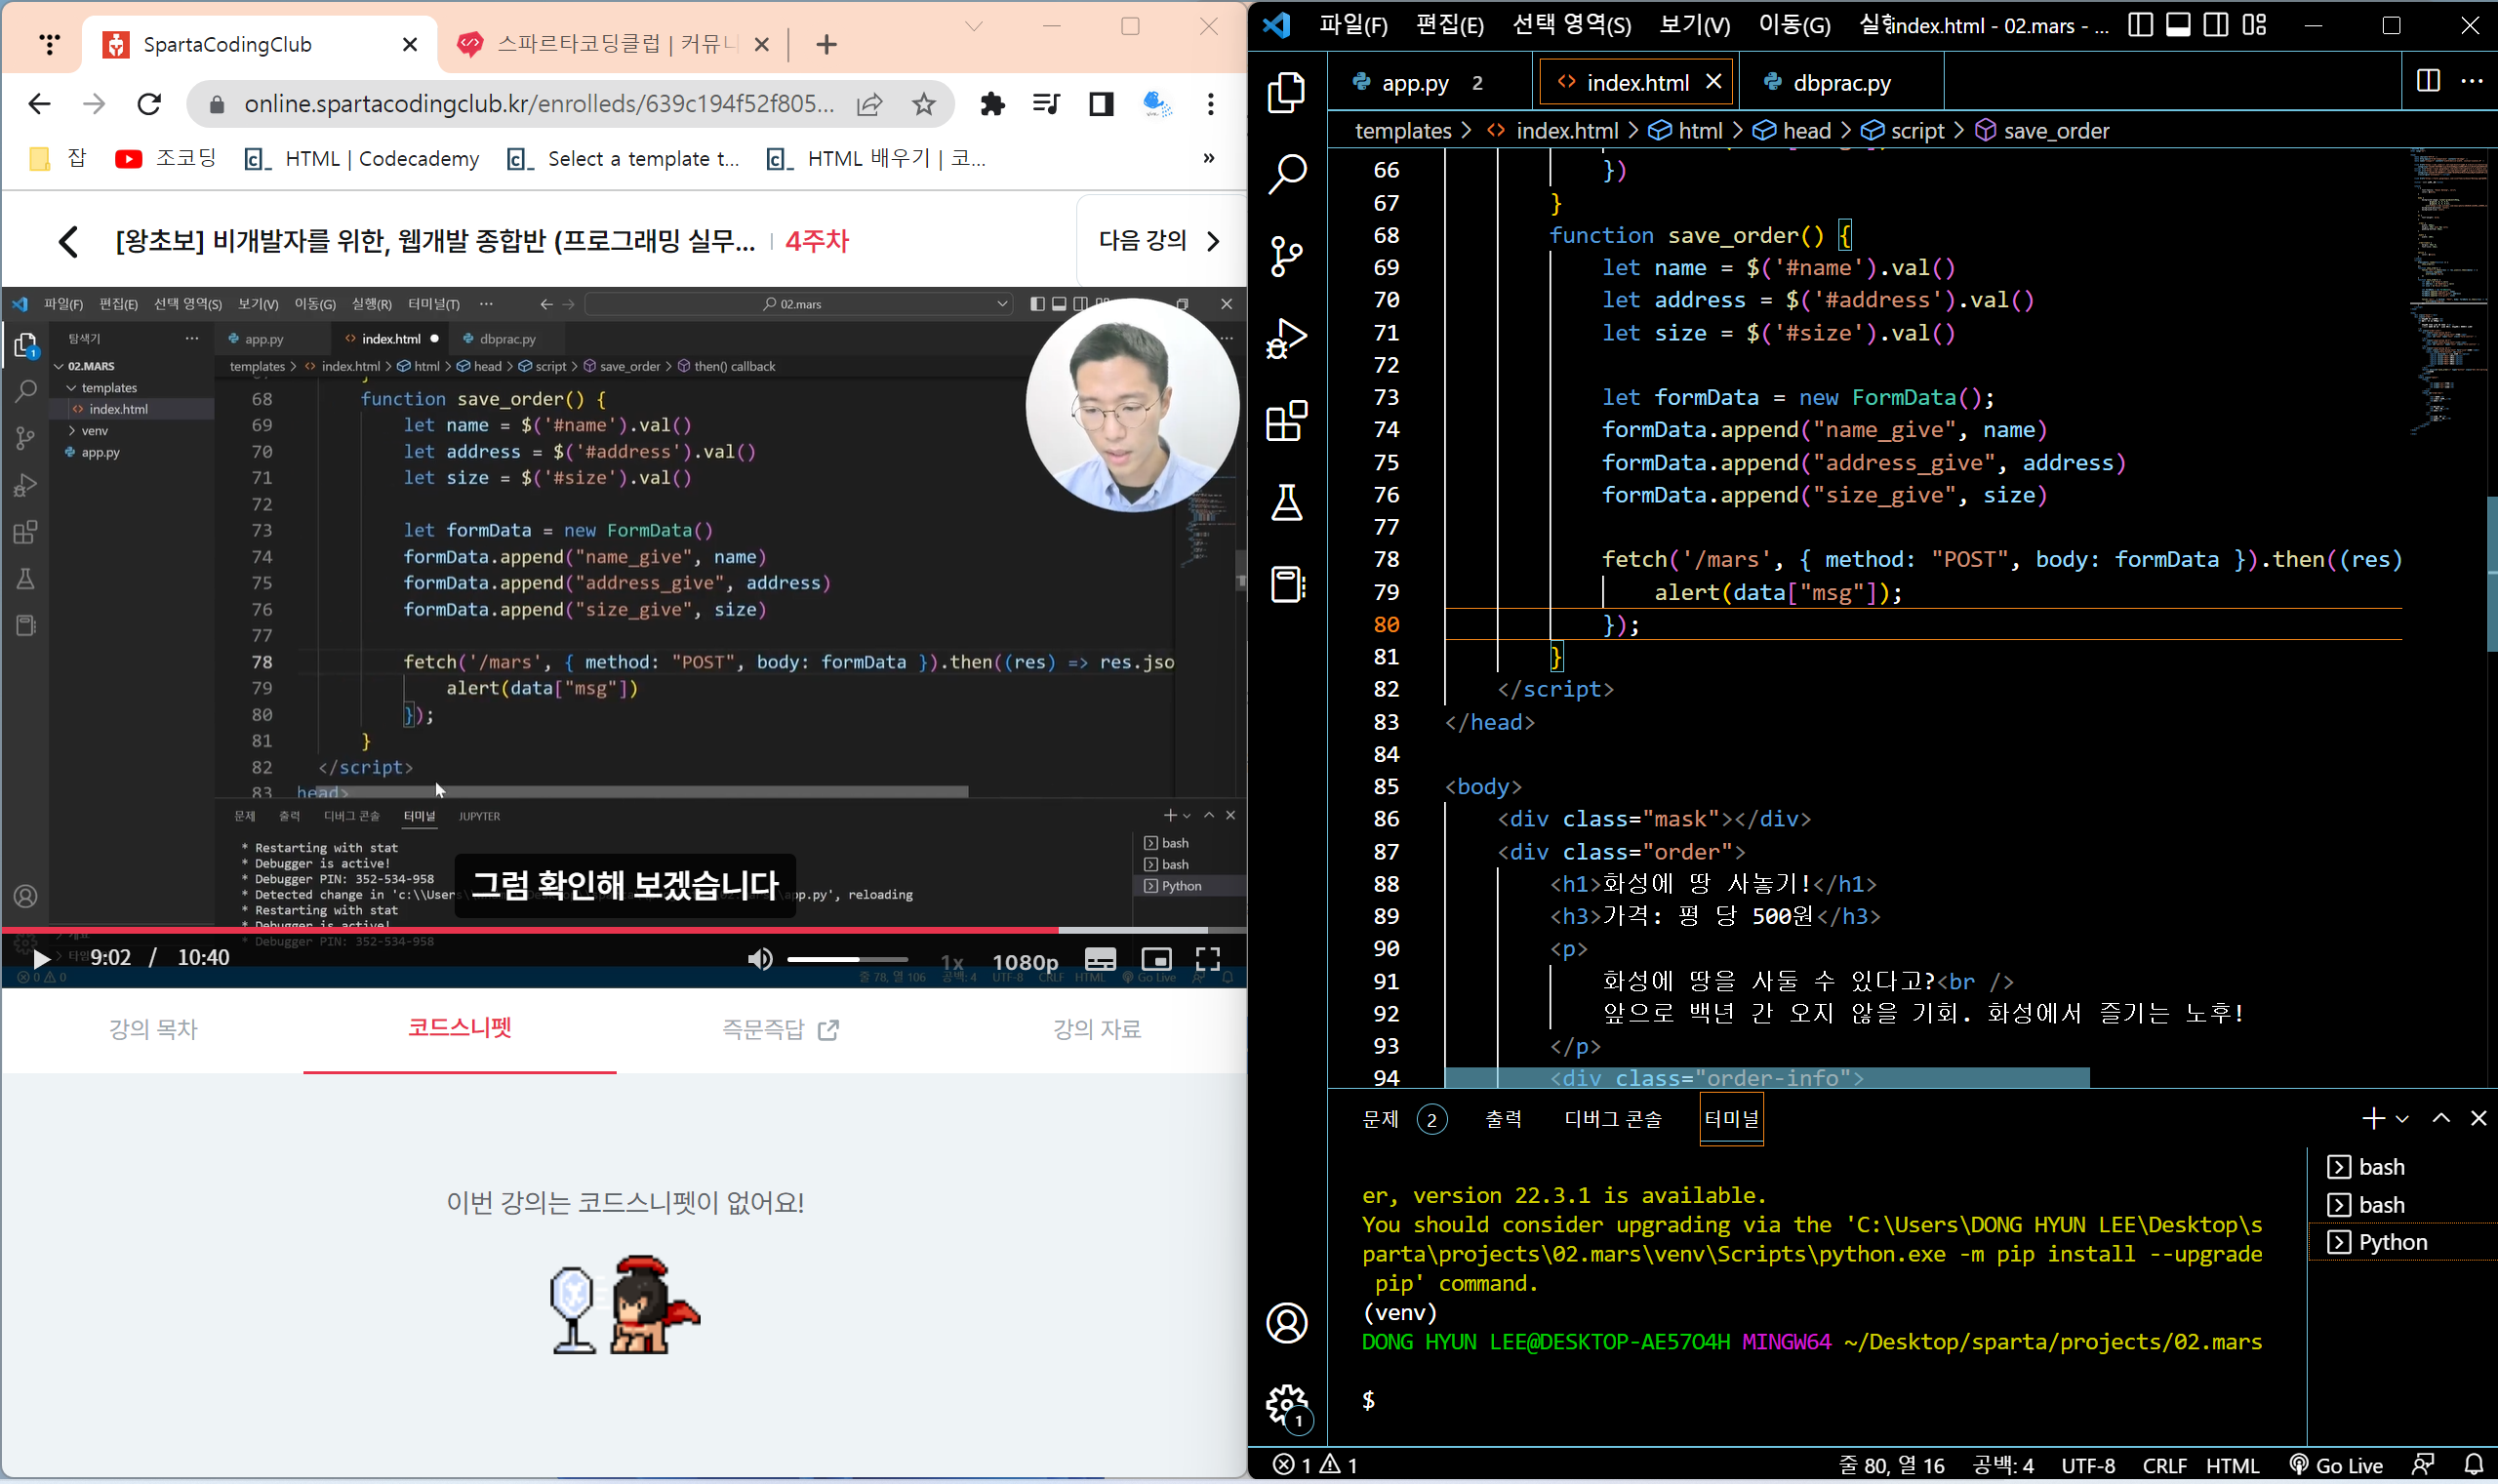Open the Explorer view in VS Code activity bar
This screenshot has height=1484, width=2498.
(x=1286, y=92)
